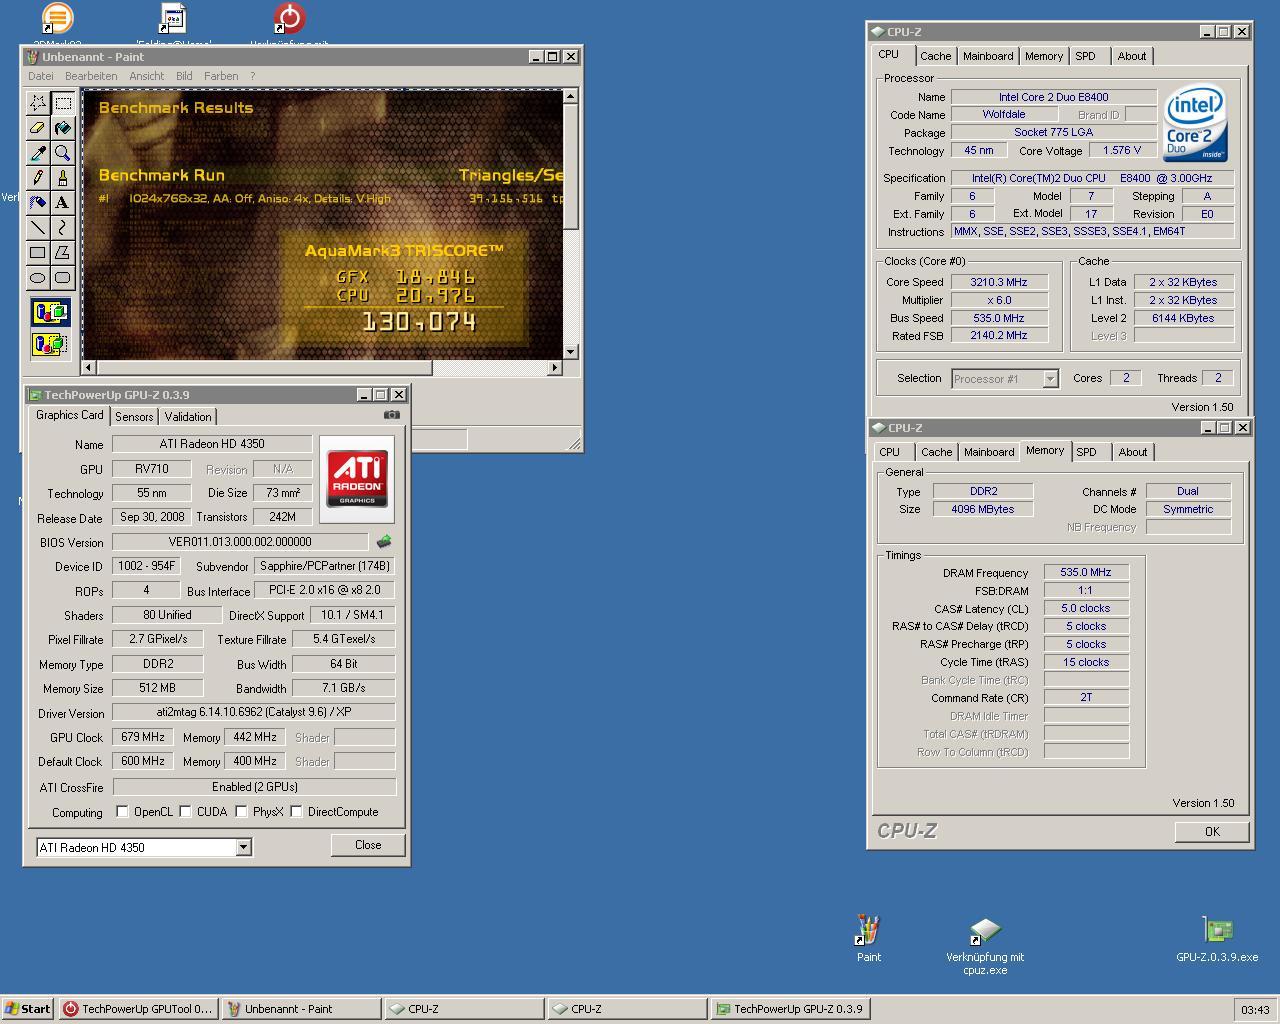Click the taskbar clock showing 03:43

[1255, 1010]
